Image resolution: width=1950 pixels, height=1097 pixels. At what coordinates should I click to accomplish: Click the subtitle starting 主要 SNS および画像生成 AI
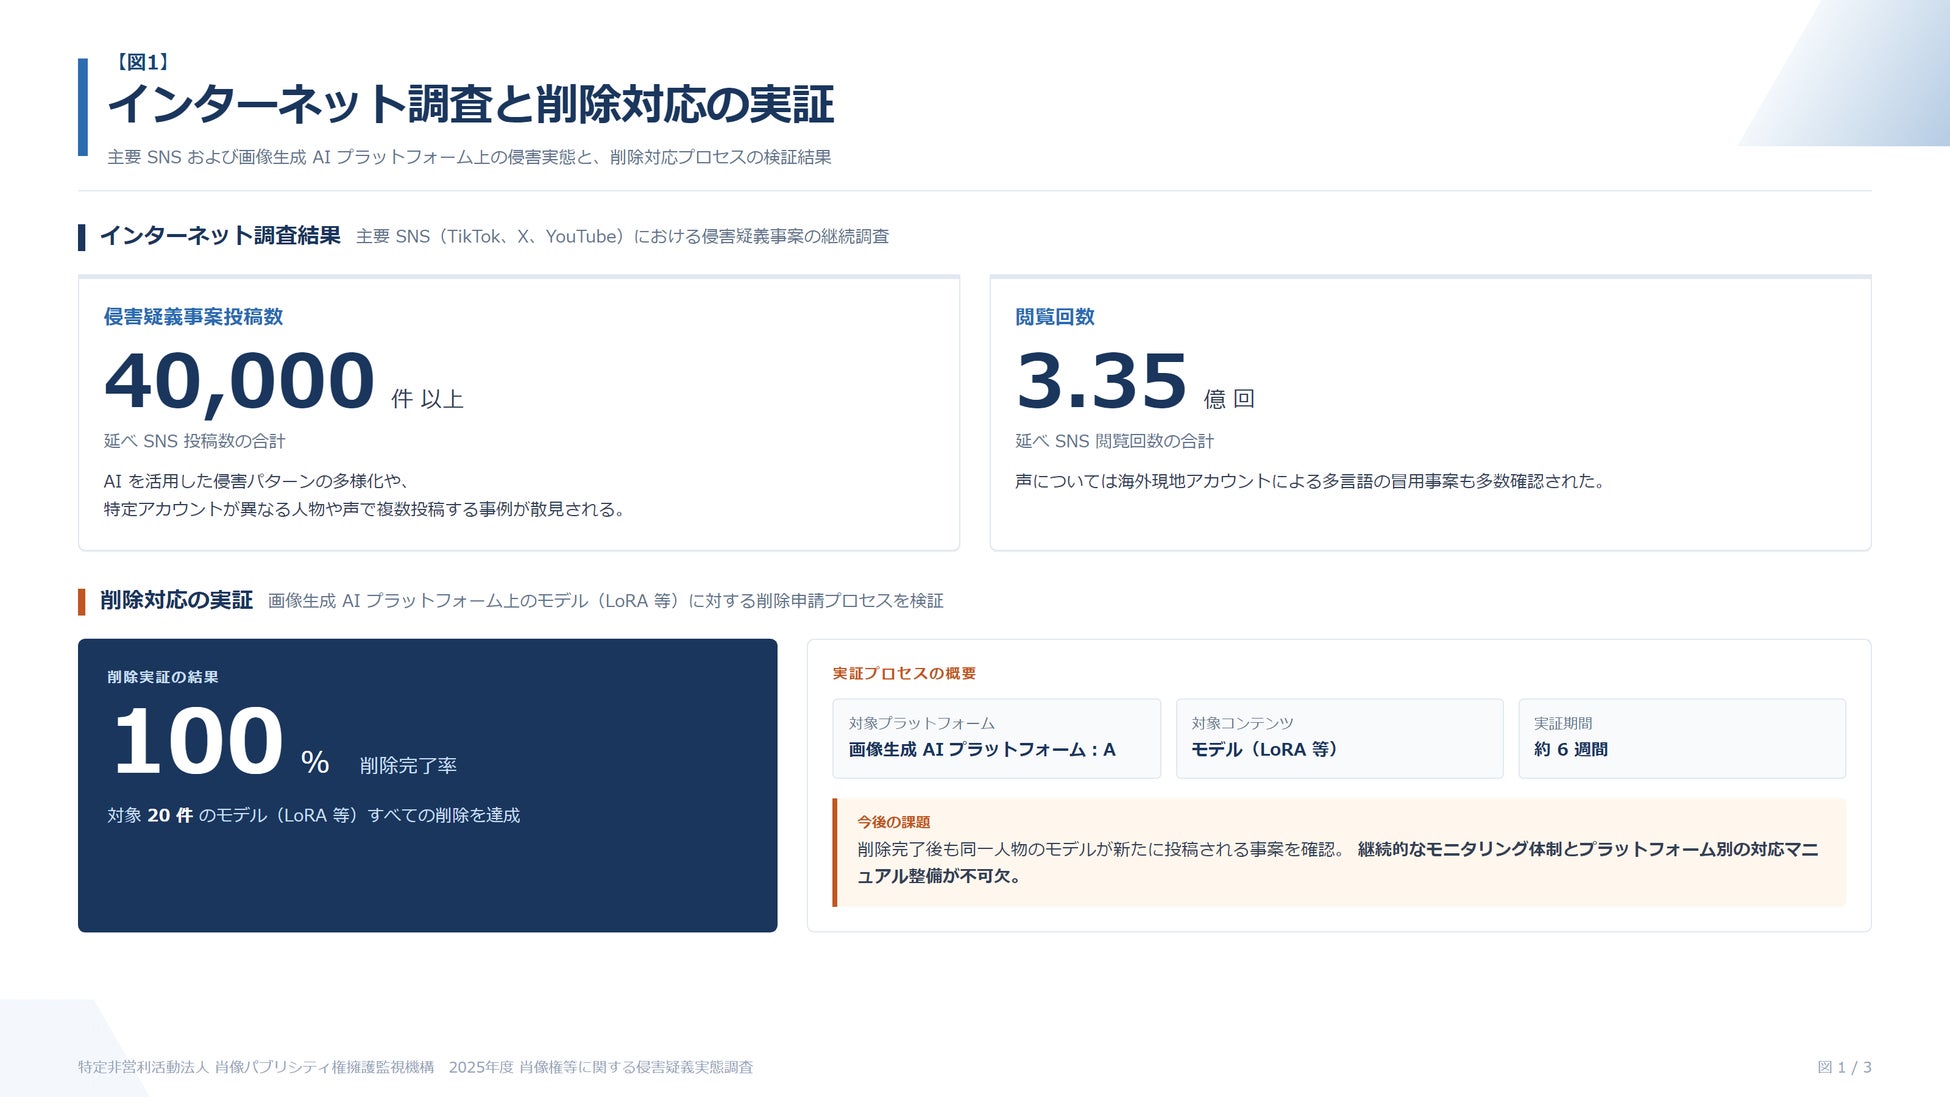coord(469,157)
